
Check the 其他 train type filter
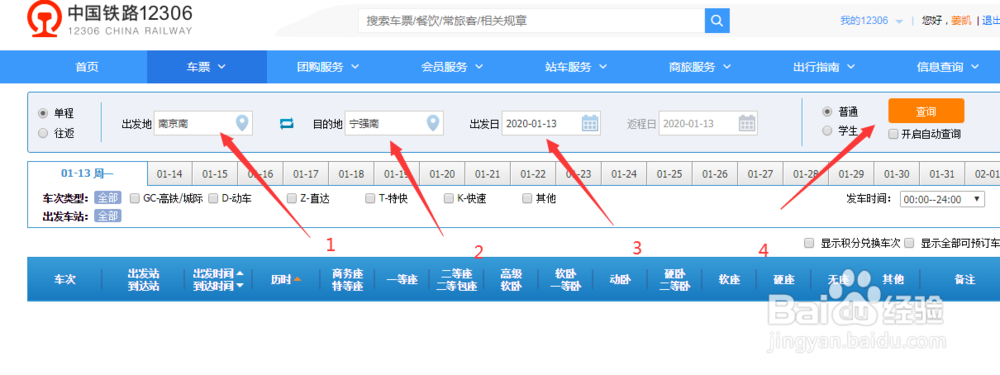click(x=527, y=198)
